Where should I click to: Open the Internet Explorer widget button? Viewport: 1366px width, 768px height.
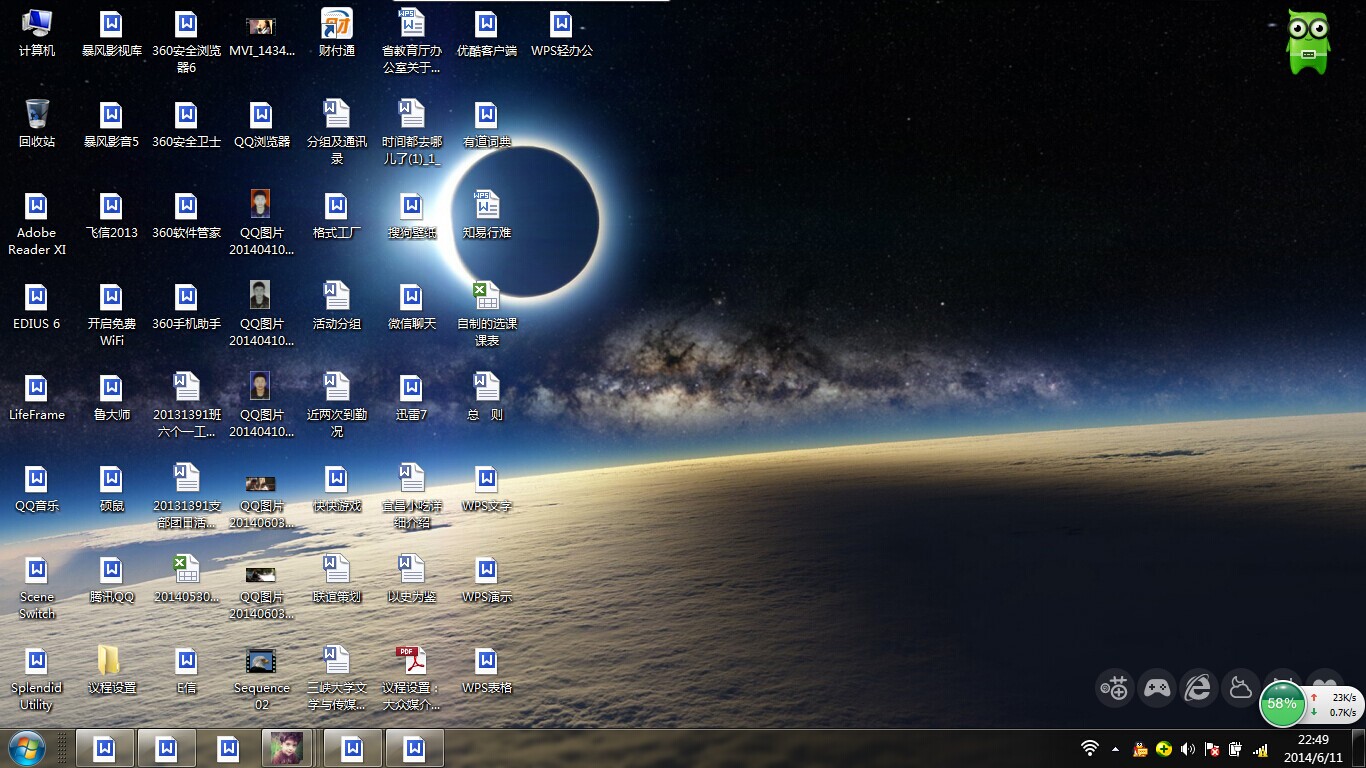pyautogui.click(x=1198, y=688)
